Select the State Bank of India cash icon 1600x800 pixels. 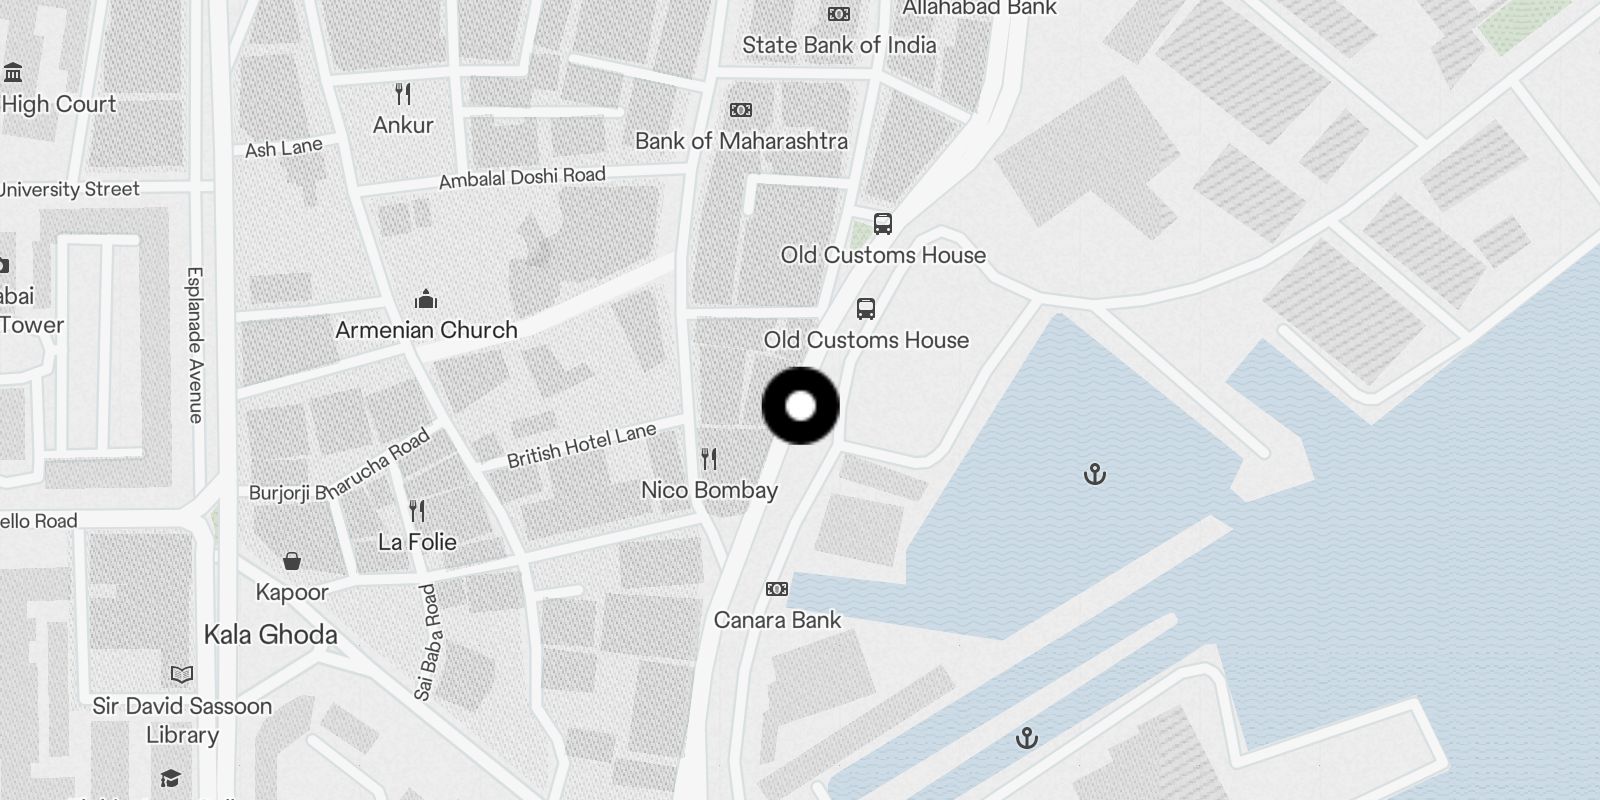coord(839,14)
